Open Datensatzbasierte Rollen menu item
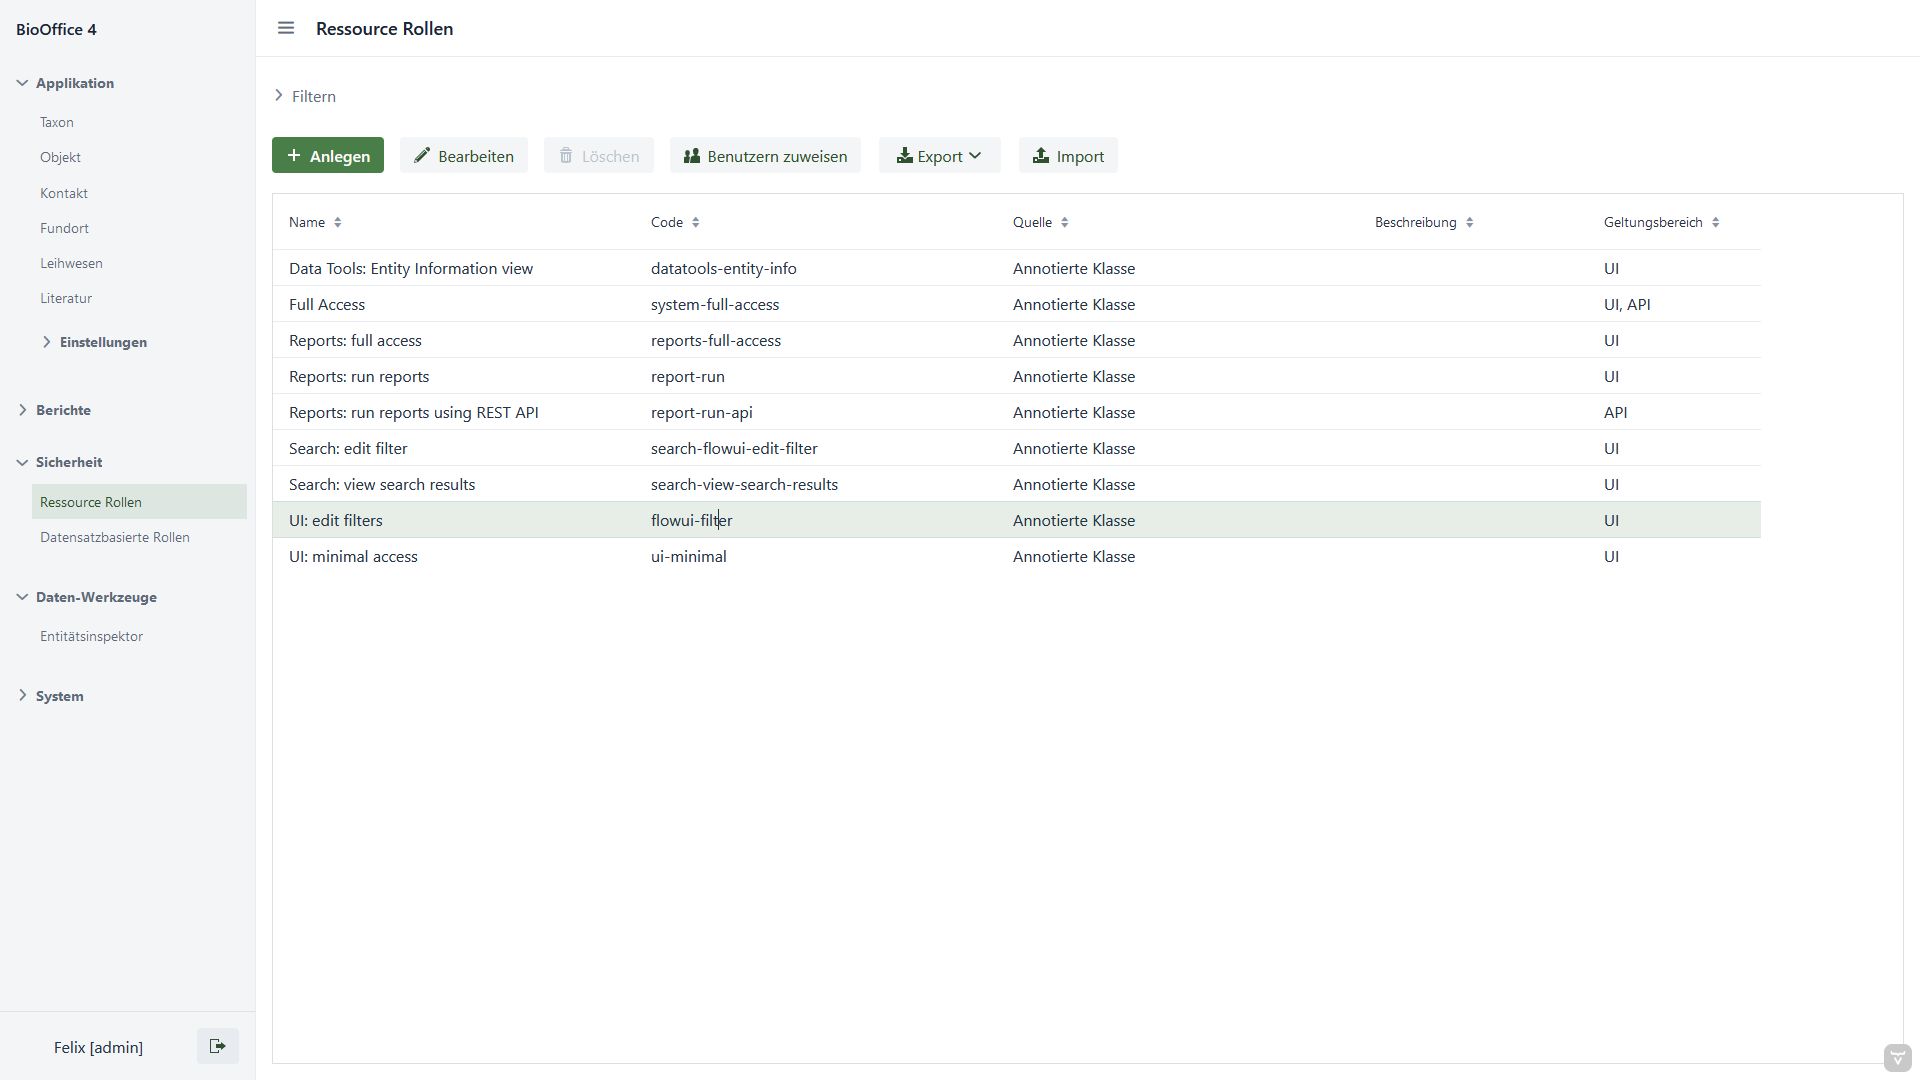Screen dimensions: 1920x1080 (x=115, y=537)
